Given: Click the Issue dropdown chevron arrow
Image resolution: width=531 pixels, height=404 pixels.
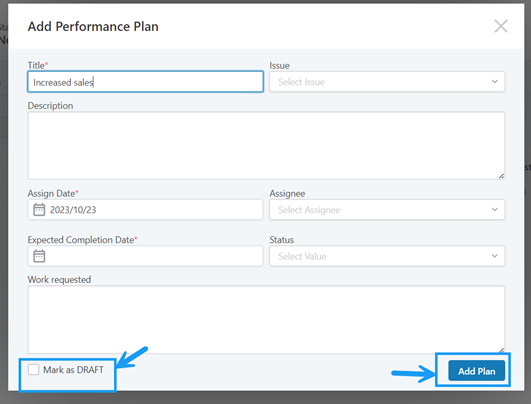Looking at the screenshot, I should click(494, 82).
